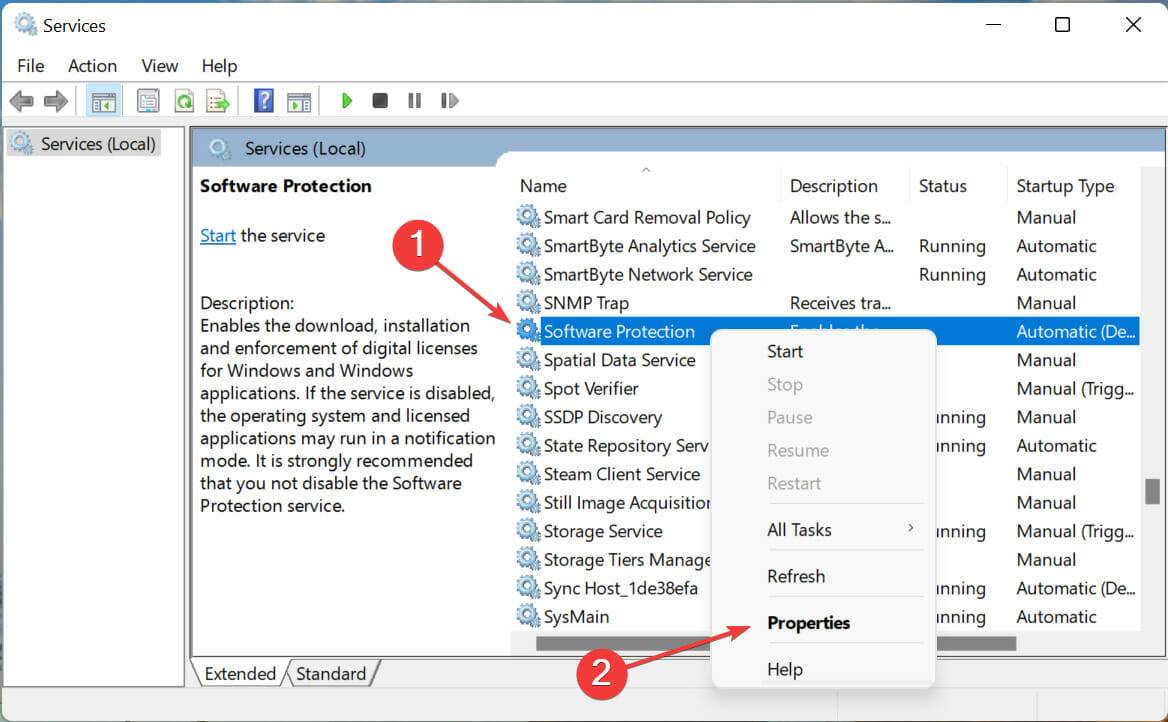The width and height of the screenshot is (1168, 722).
Task: Click the Back arrow toolbar icon
Action: click(x=22, y=101)
